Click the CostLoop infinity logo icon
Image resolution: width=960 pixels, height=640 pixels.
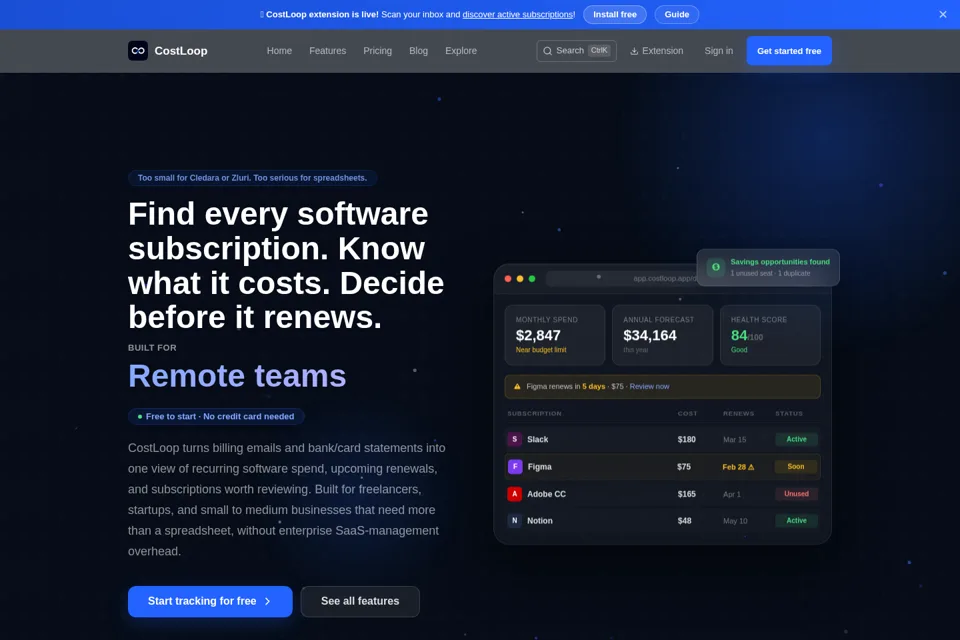[138, 51]
